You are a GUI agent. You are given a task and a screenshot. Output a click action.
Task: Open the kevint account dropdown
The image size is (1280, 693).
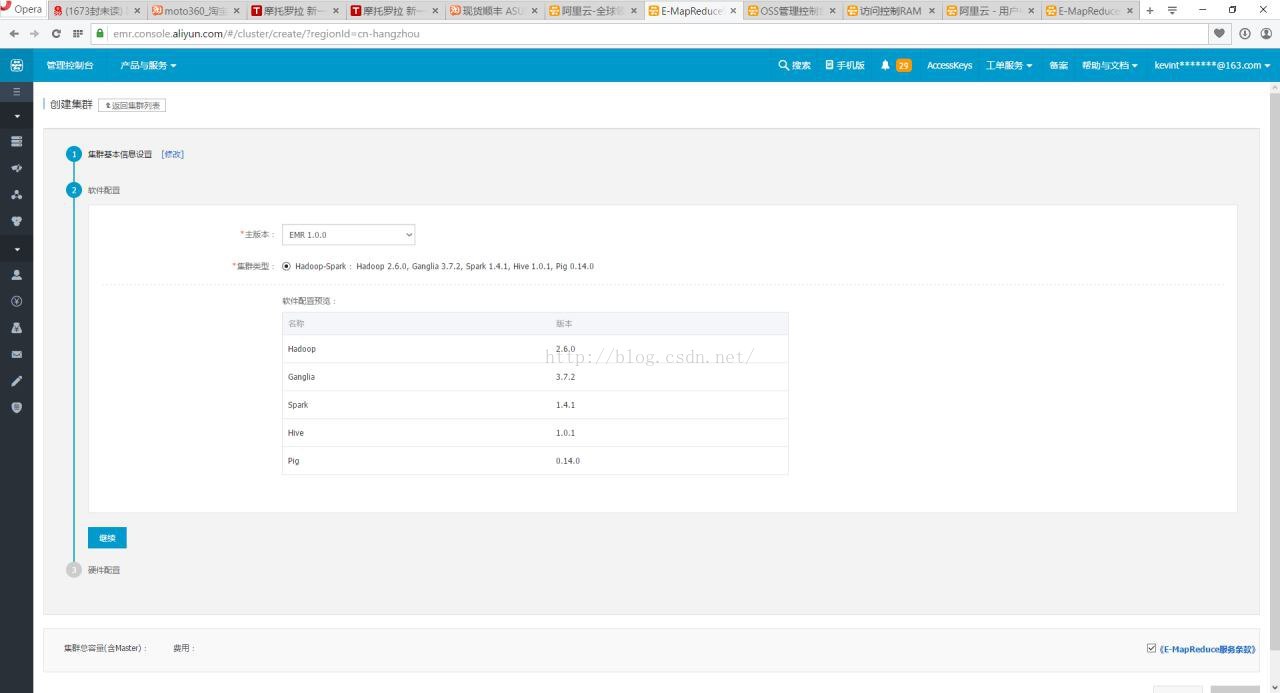[1212, 65]
